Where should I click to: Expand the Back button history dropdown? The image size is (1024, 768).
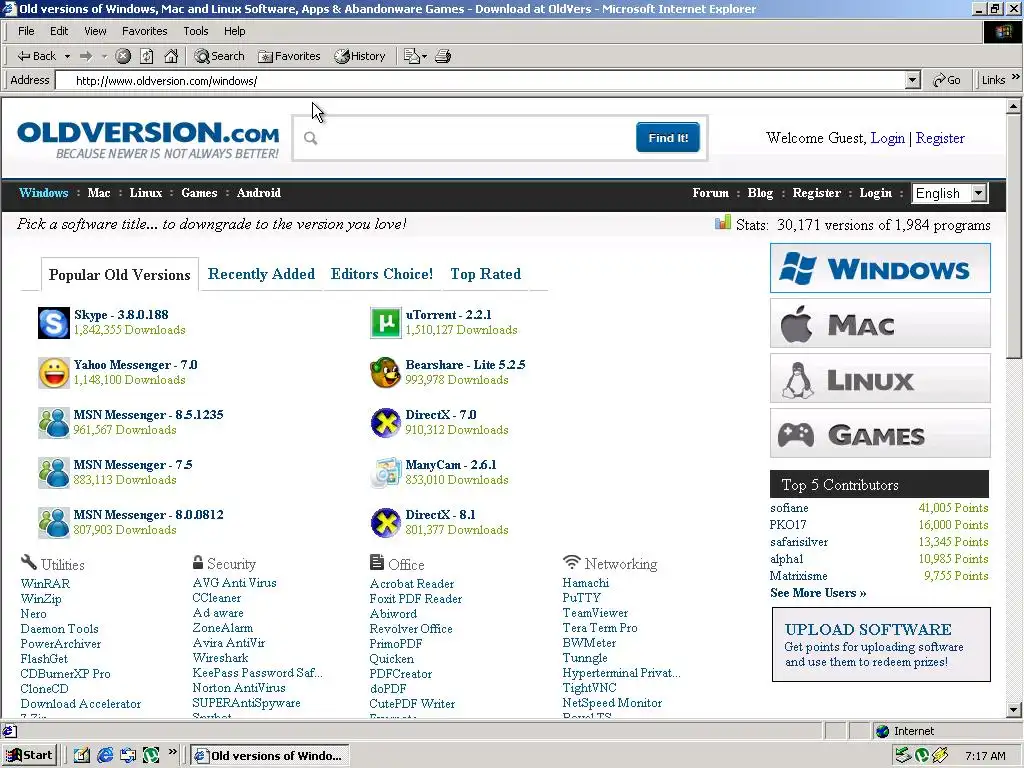[x=67, y=56]
